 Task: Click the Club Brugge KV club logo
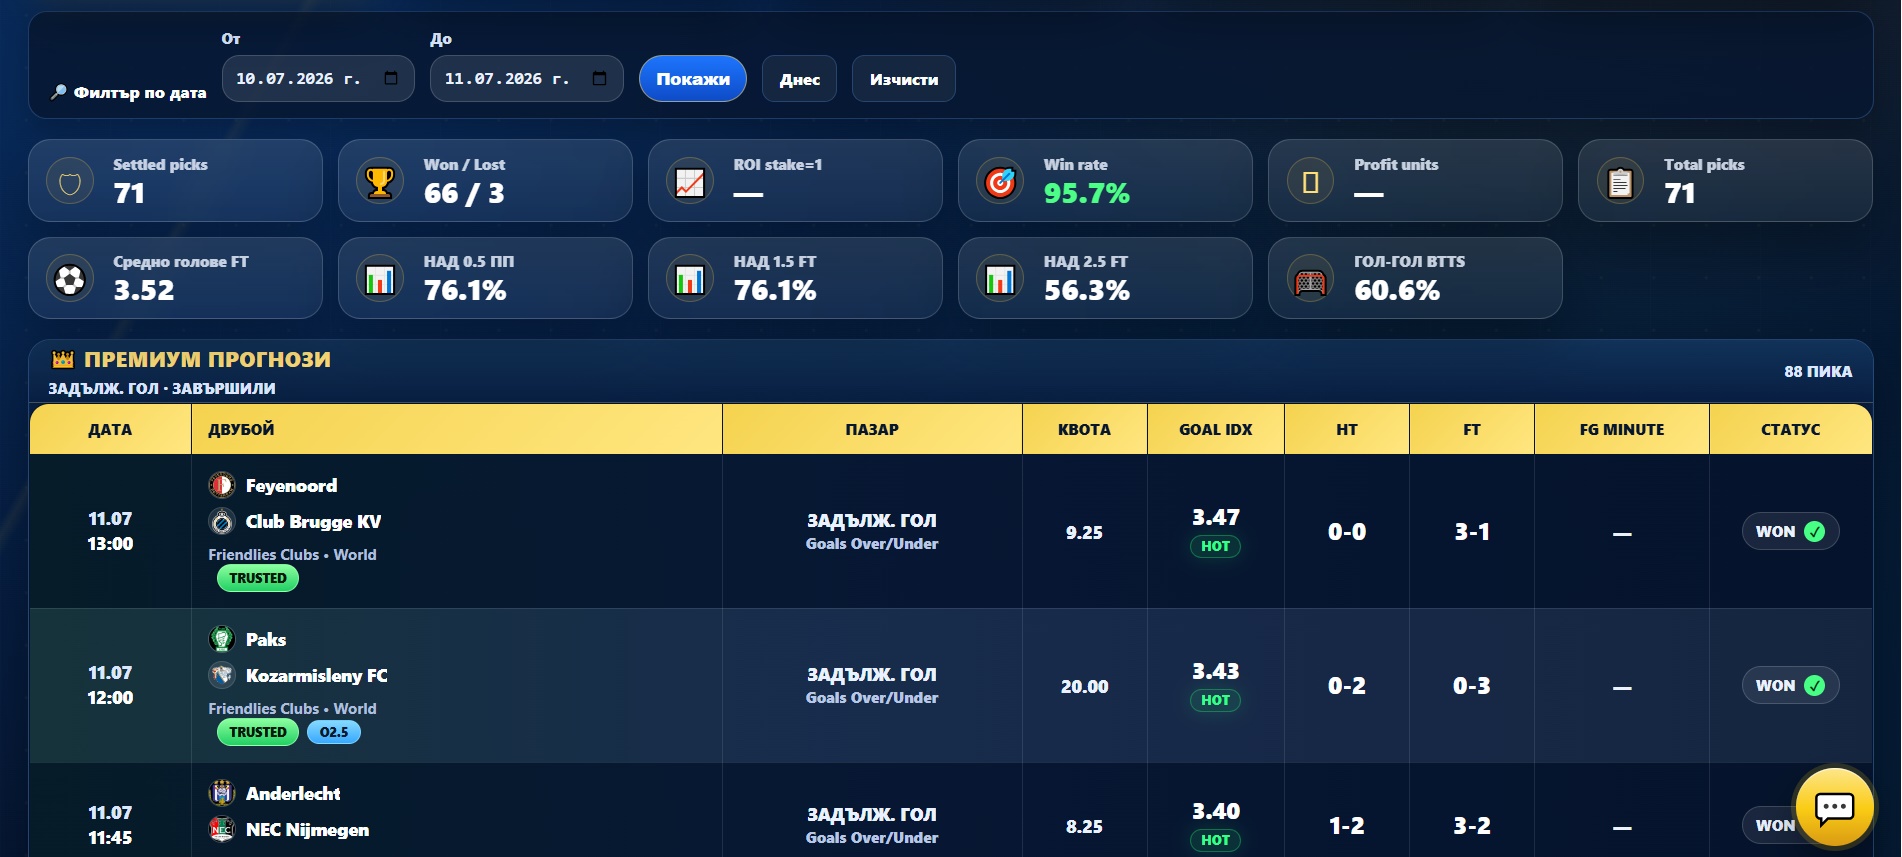coord(222,522)
